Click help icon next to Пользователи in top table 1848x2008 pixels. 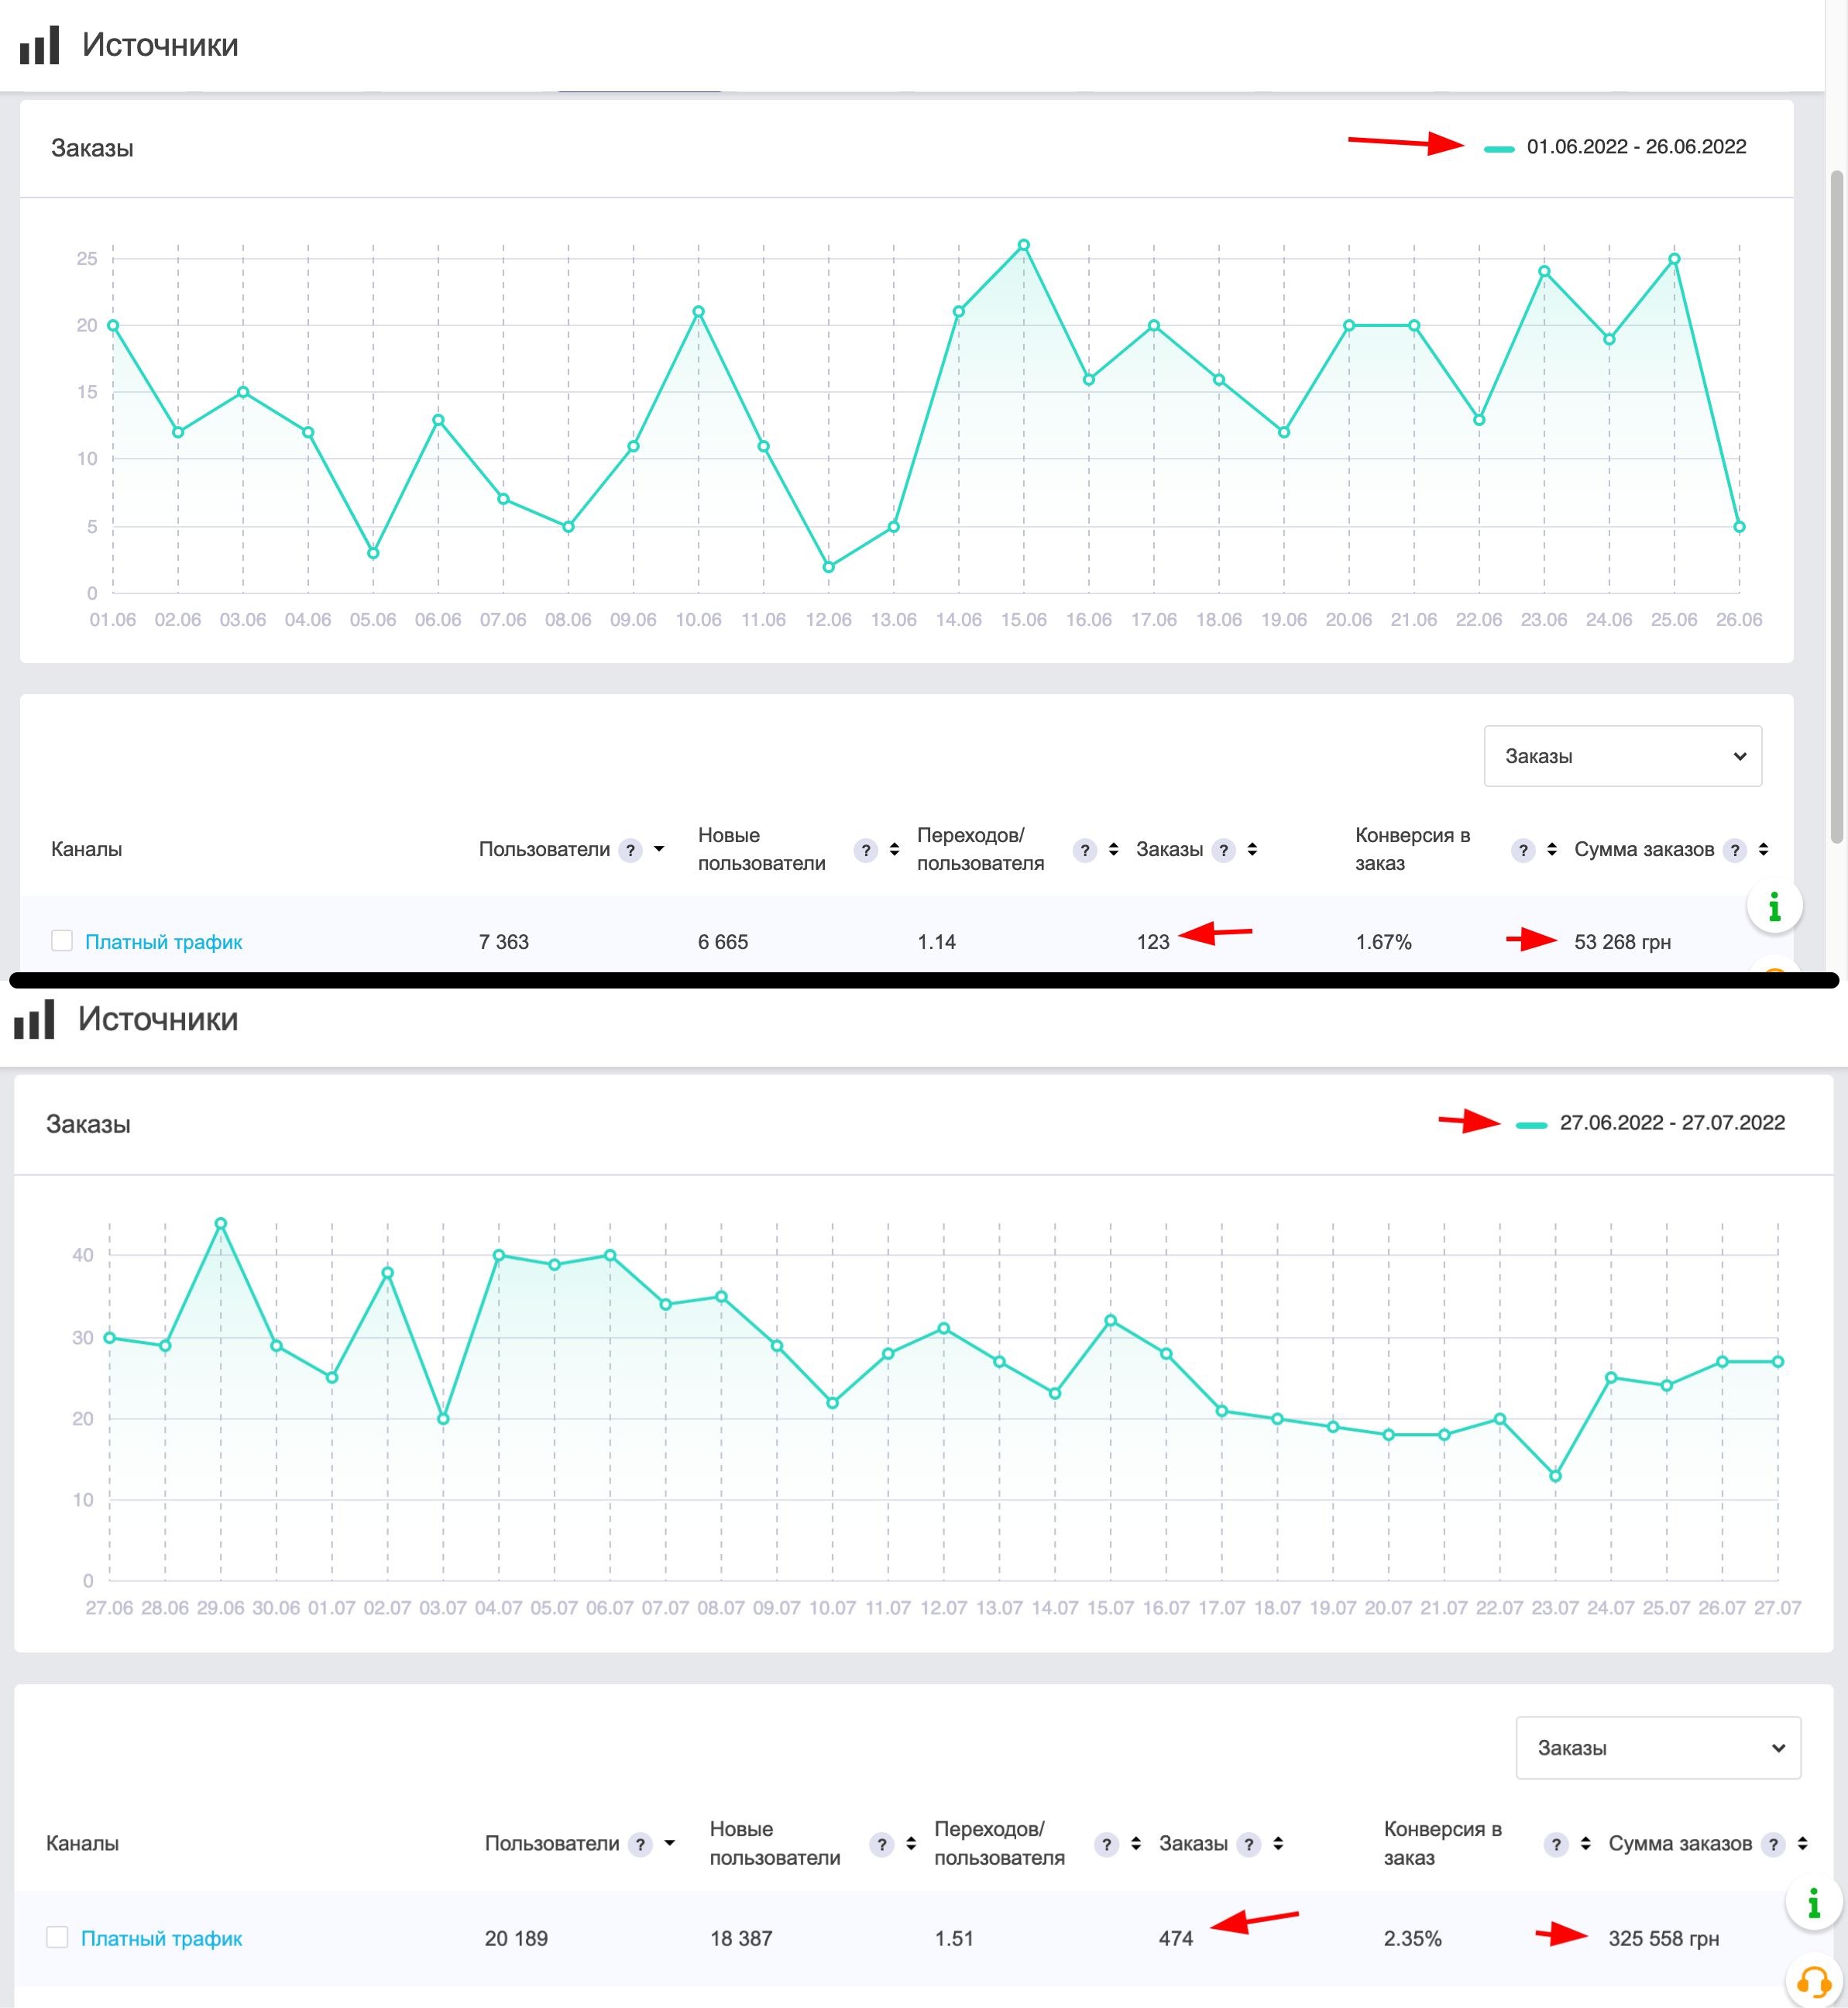click(x=630, y=850)
